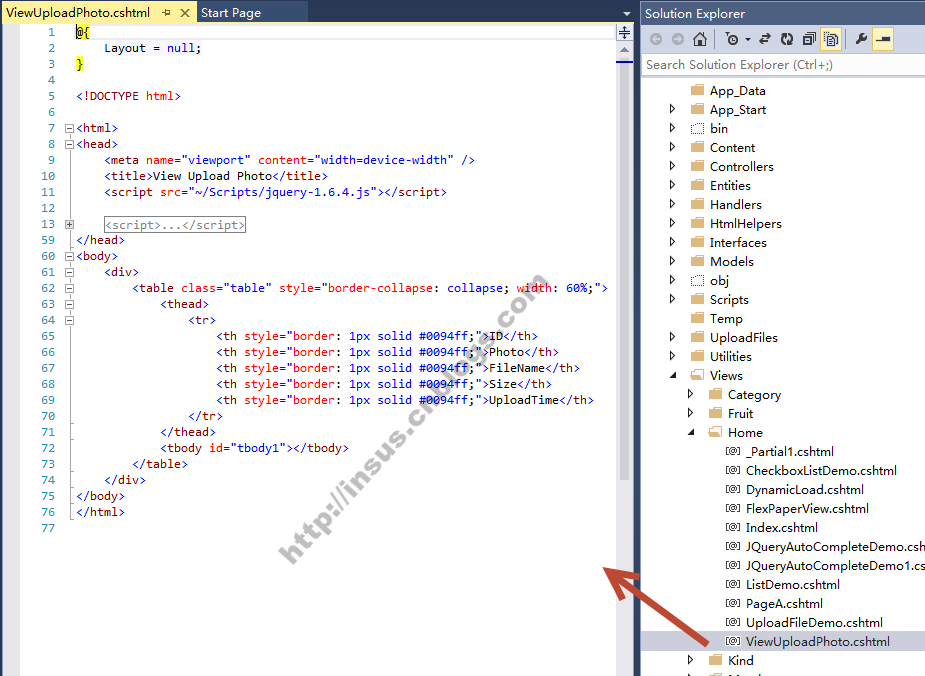
Task: Collapse the tr outlining on line 64
Action: (x=69, y=320)
